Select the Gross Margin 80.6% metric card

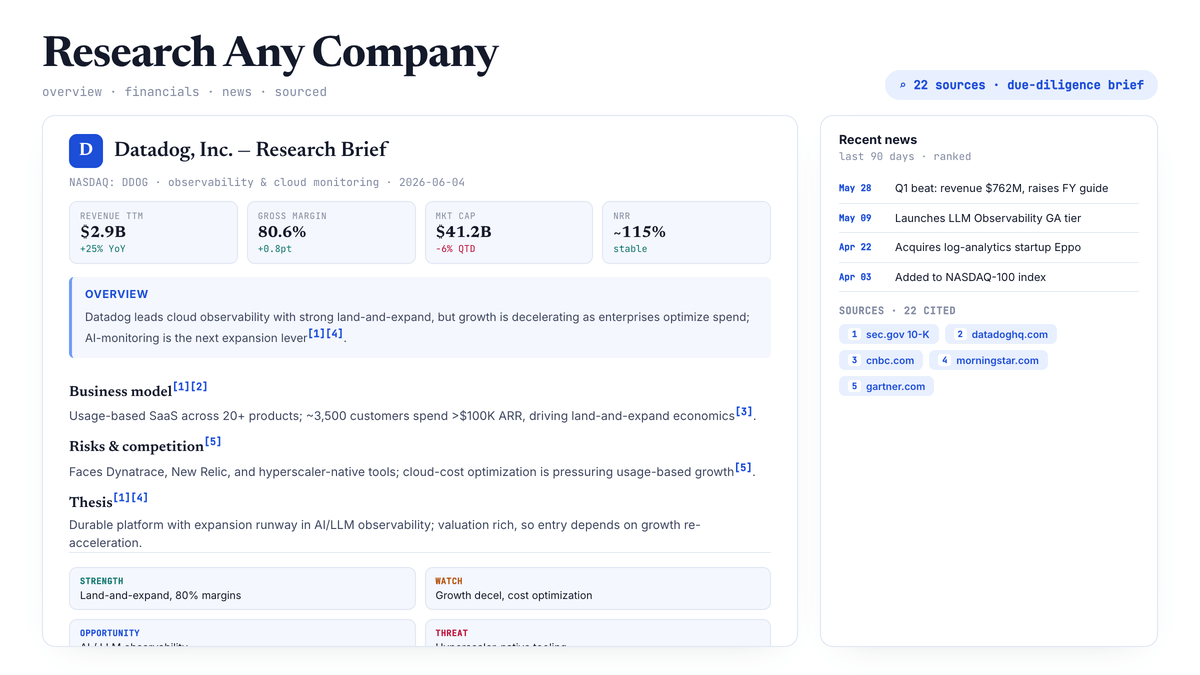click(x=331, y=232)
